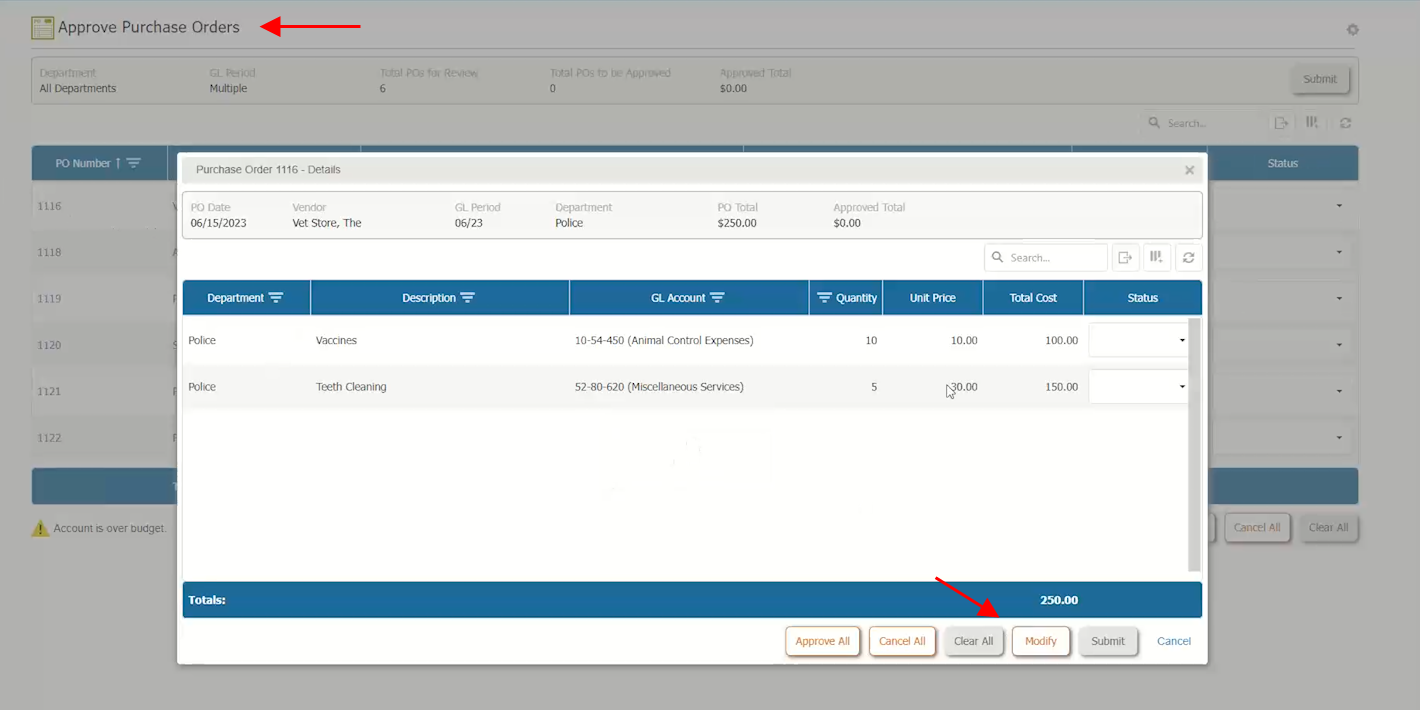This screenshot has width=1420, height=710.
Task: Click the 250.00 totals value
Action: (1059, 600)
